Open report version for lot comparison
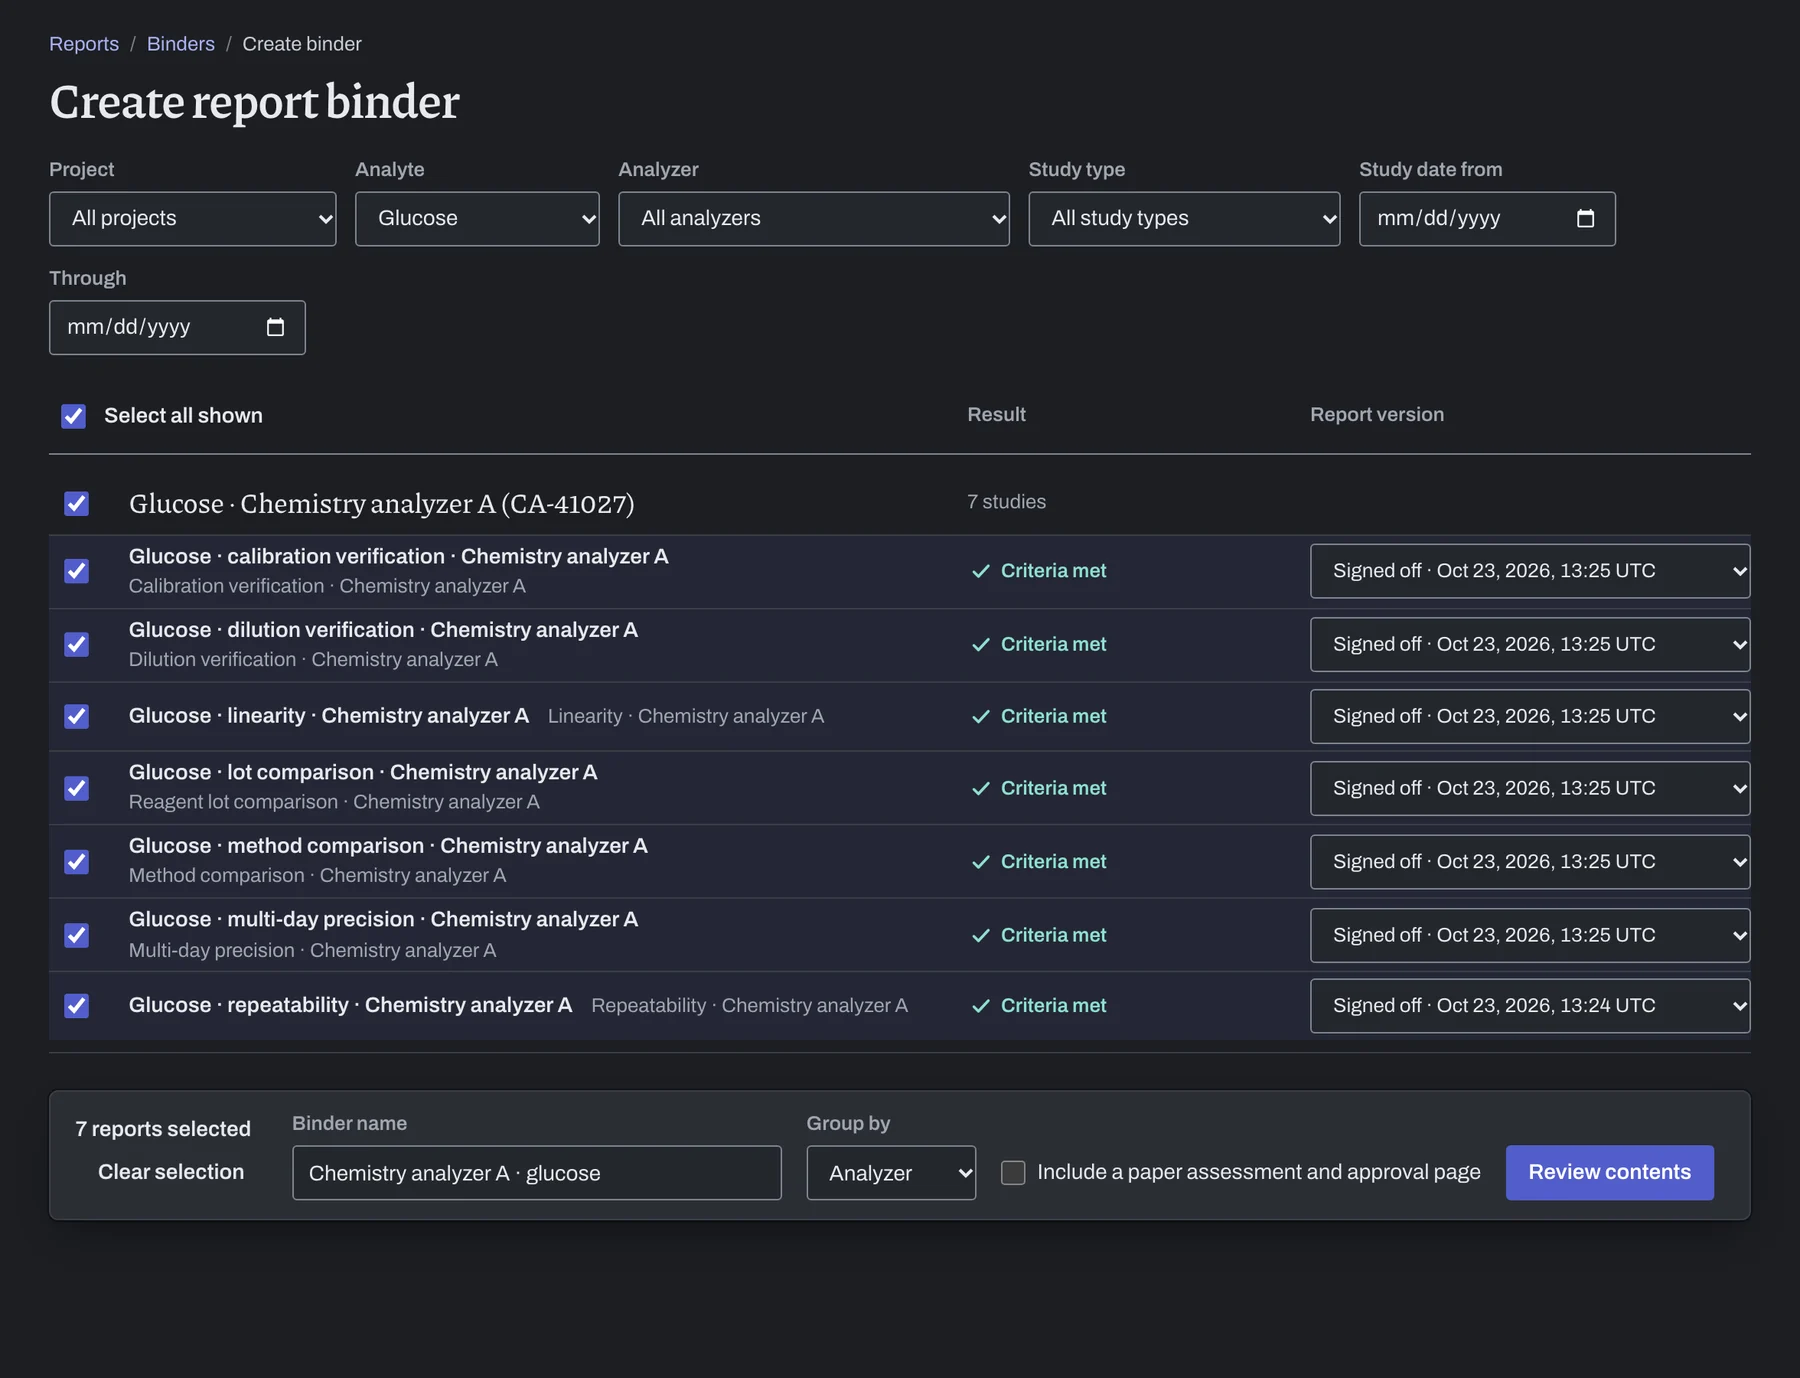The image size is (1800, 1378). pos(1530,788)
